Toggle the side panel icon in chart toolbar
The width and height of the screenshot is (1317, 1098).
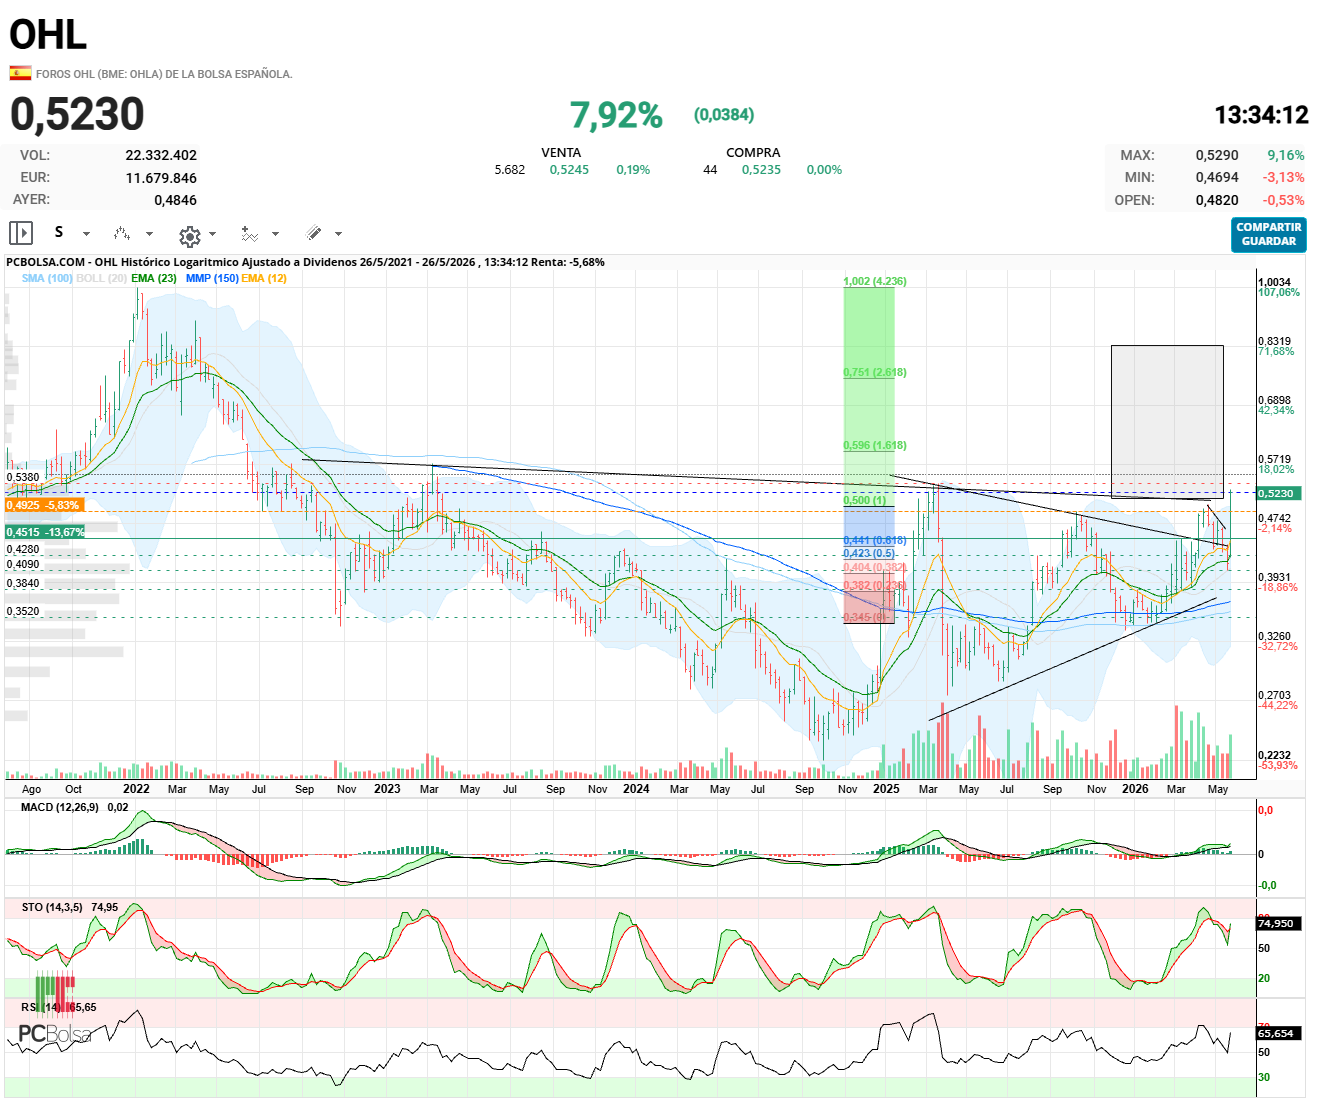click(x=21, y=233)
